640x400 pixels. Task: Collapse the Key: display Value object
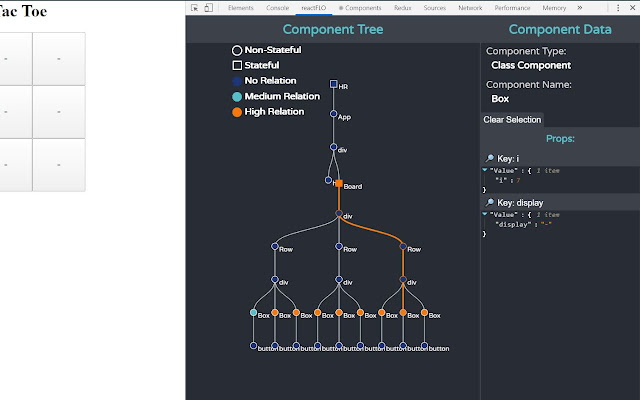tap(485, 213)
